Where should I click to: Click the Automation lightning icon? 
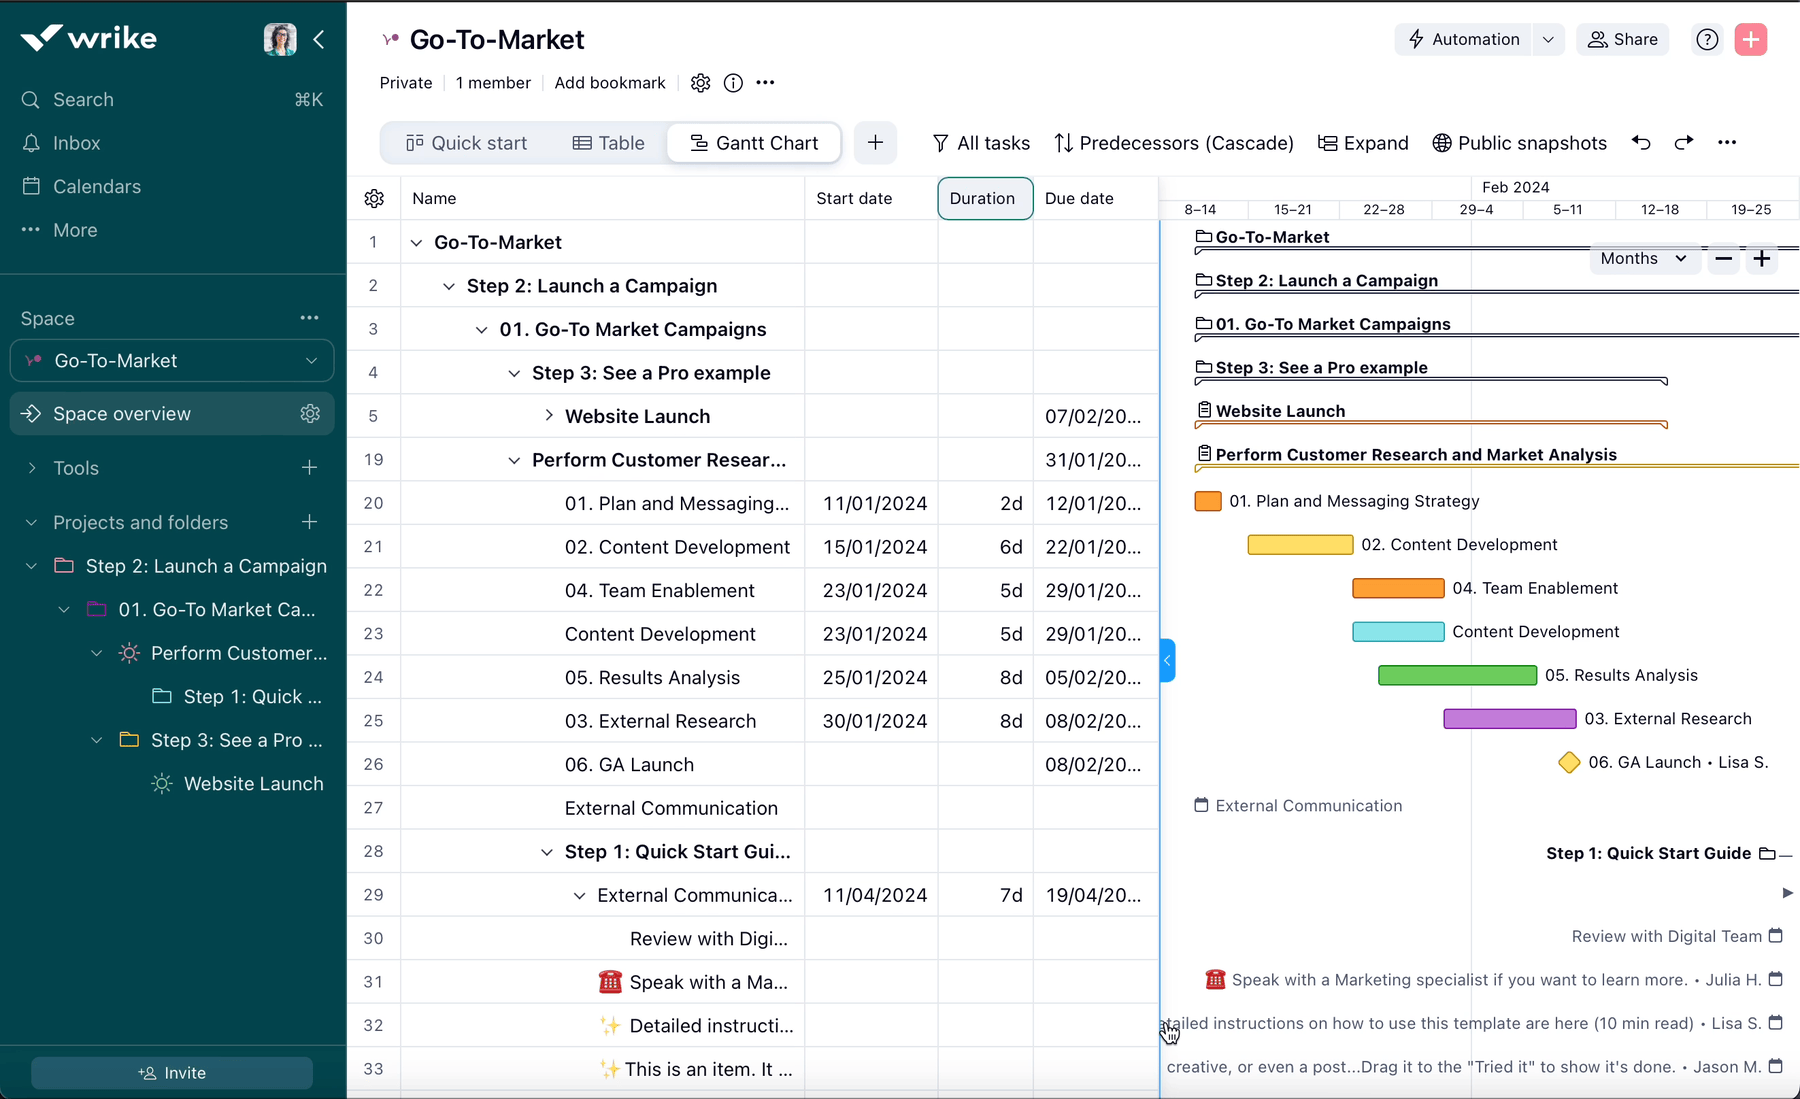point(1416,39)
